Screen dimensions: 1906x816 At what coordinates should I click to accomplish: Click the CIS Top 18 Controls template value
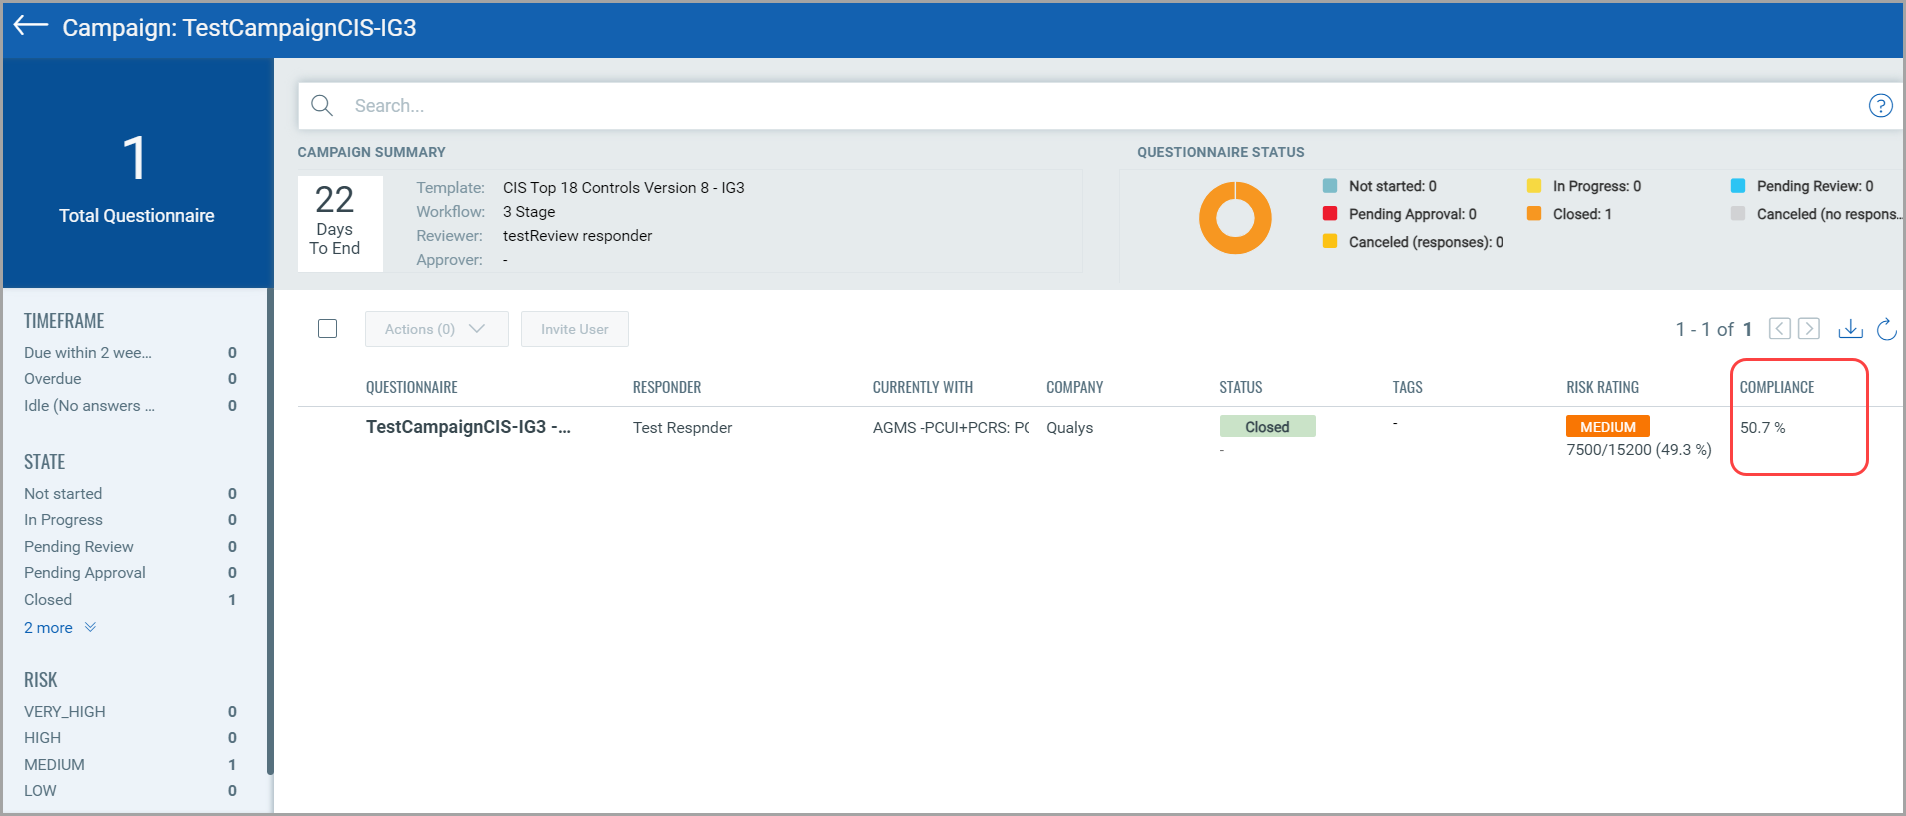[x=623, y=188]
